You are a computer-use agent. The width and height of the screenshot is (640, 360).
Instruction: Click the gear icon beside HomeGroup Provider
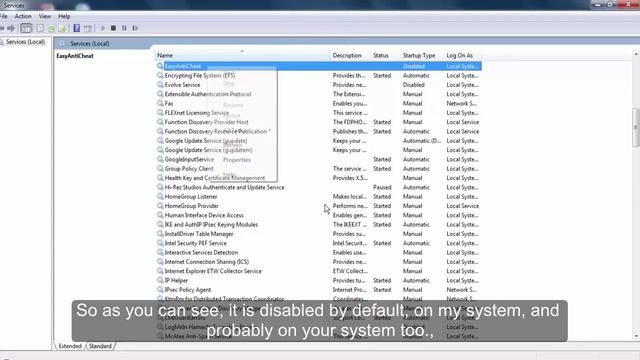click(160, 206)
